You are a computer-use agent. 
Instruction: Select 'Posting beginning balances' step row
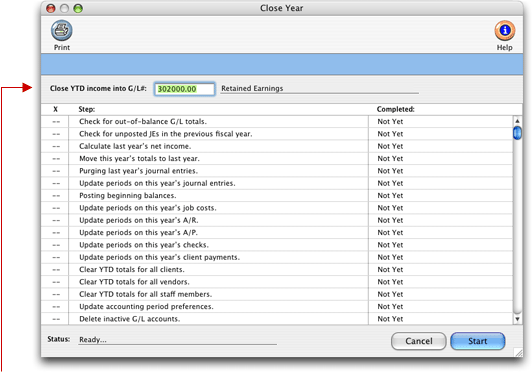[x=277, y=196]
